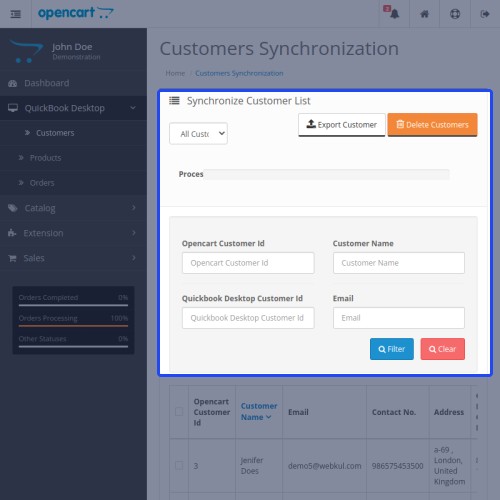
Task: Click the Extension puzzle icon
Action: (x=12, y=233)
